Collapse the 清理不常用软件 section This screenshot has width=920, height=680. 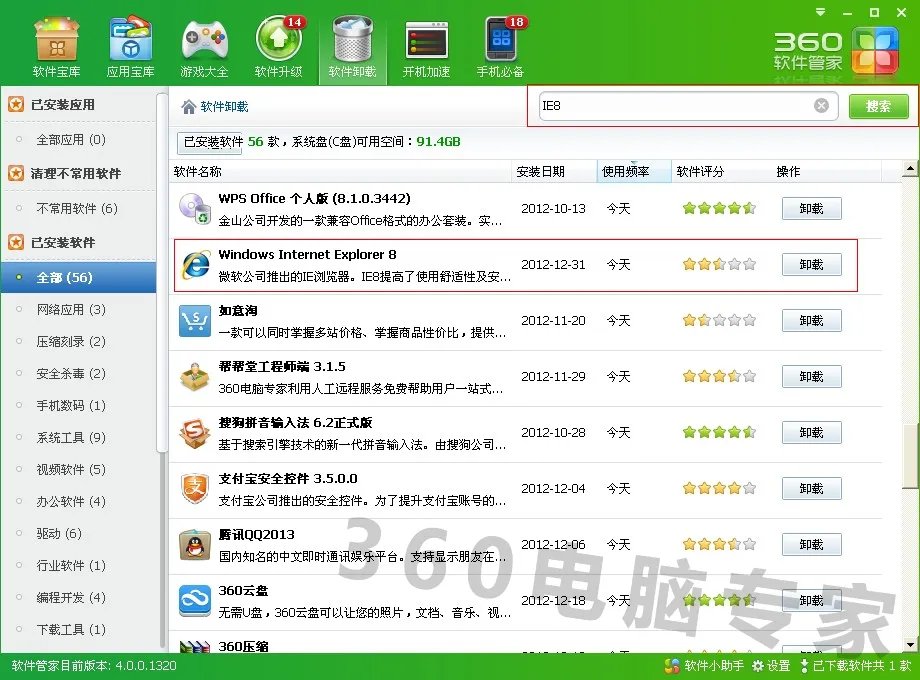68,174
